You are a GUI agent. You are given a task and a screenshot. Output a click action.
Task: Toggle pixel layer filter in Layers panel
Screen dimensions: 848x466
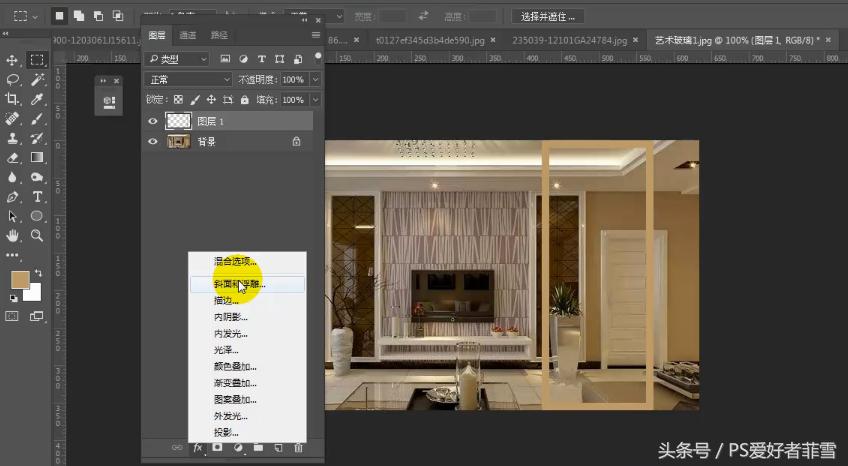tap(225, 59)
